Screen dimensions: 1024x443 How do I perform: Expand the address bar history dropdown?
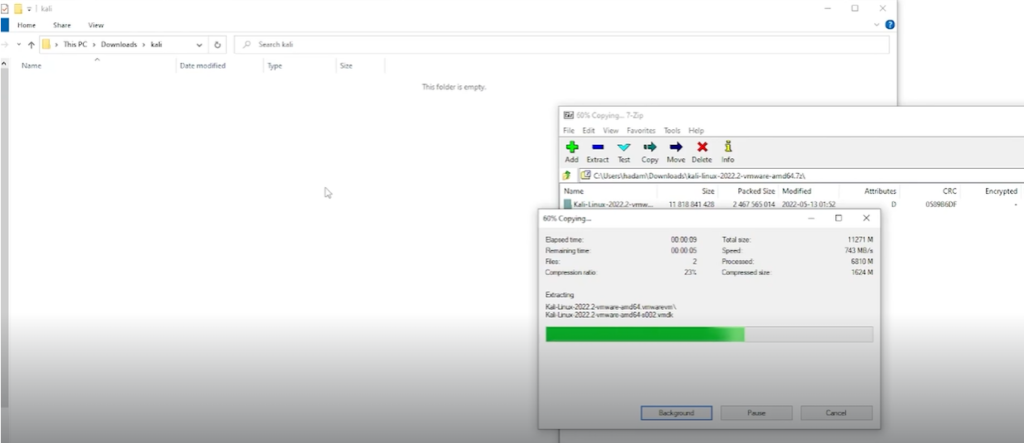click(x=199, y=45)
